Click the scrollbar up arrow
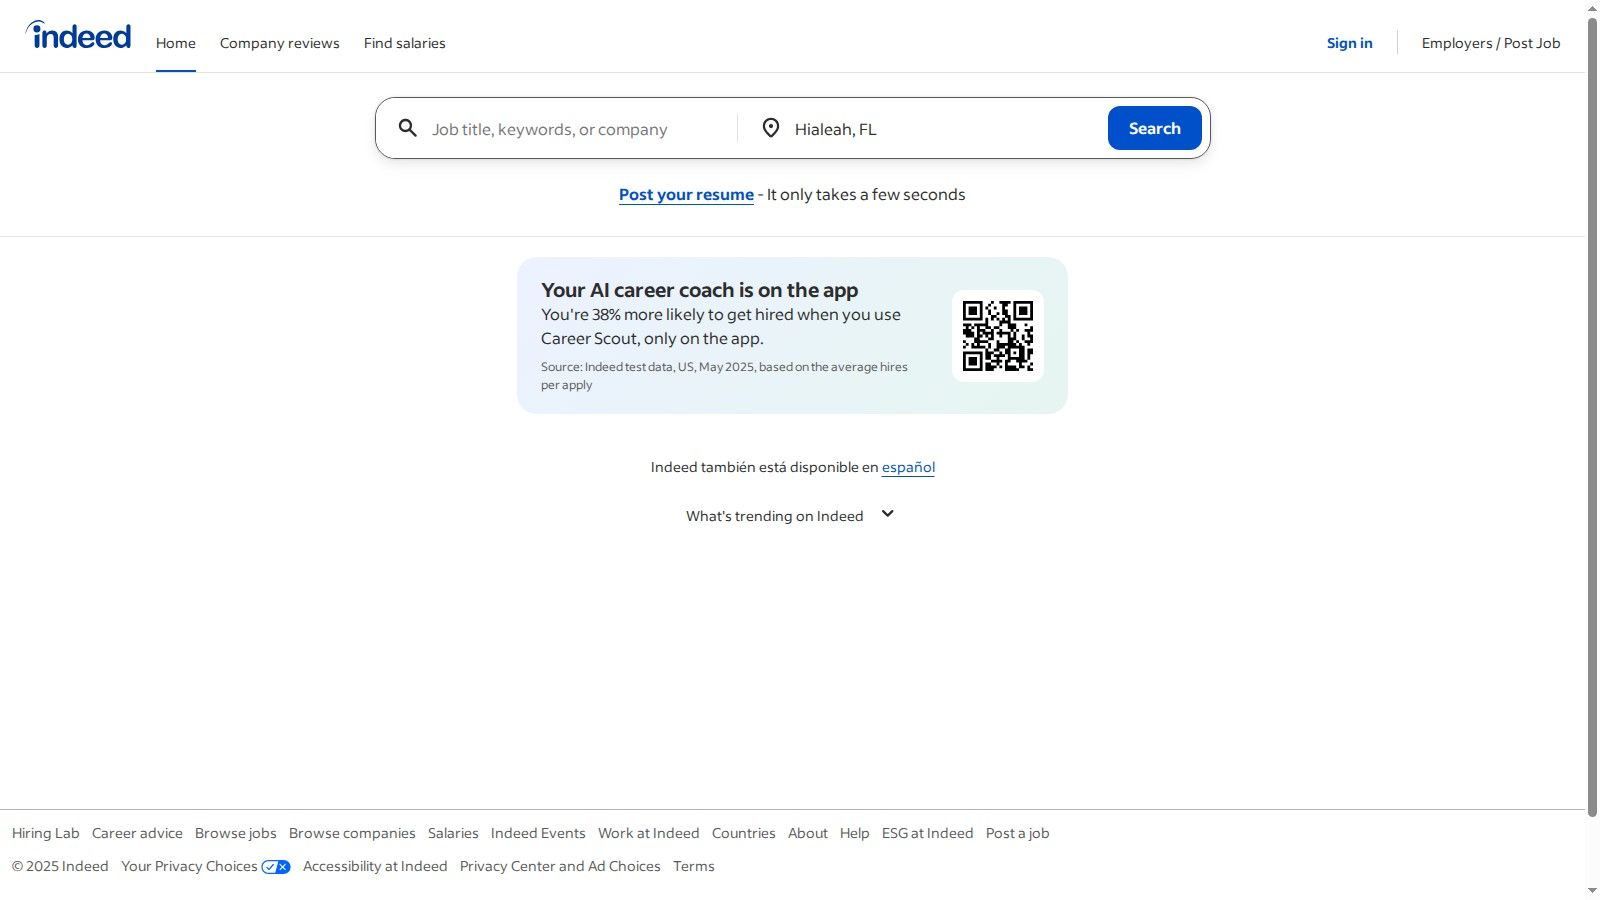The width and height of the screenshot is (1600, 900). (x=1592, y=8)
